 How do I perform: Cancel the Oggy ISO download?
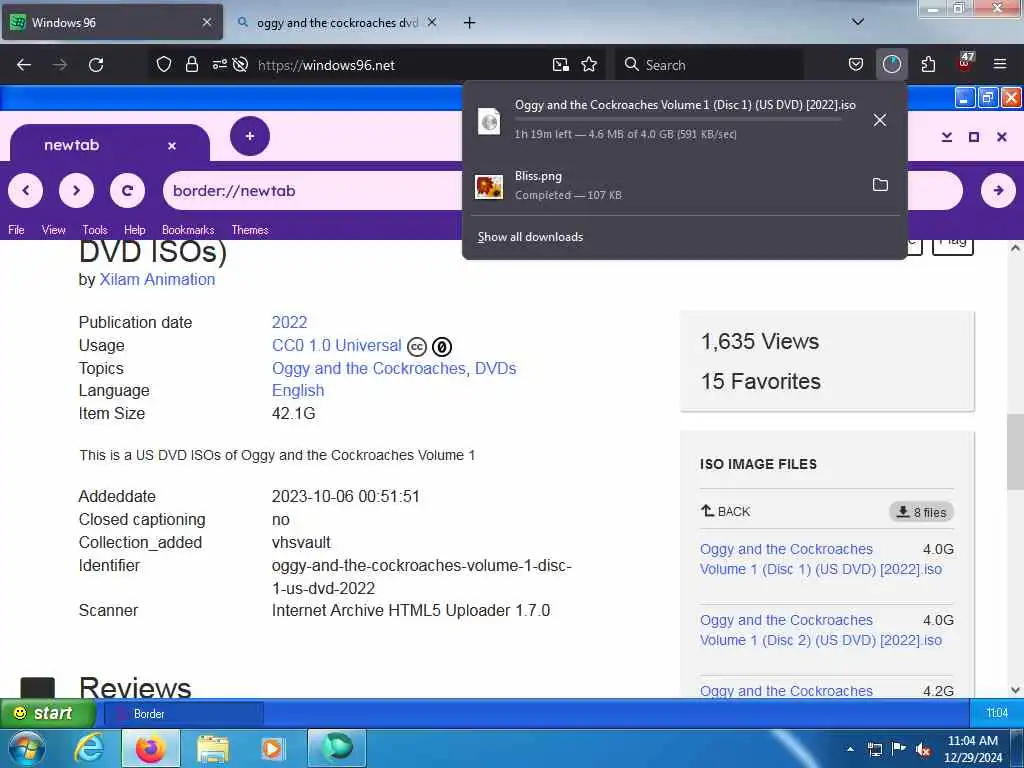pyautogui.click(x=880, y=120)
